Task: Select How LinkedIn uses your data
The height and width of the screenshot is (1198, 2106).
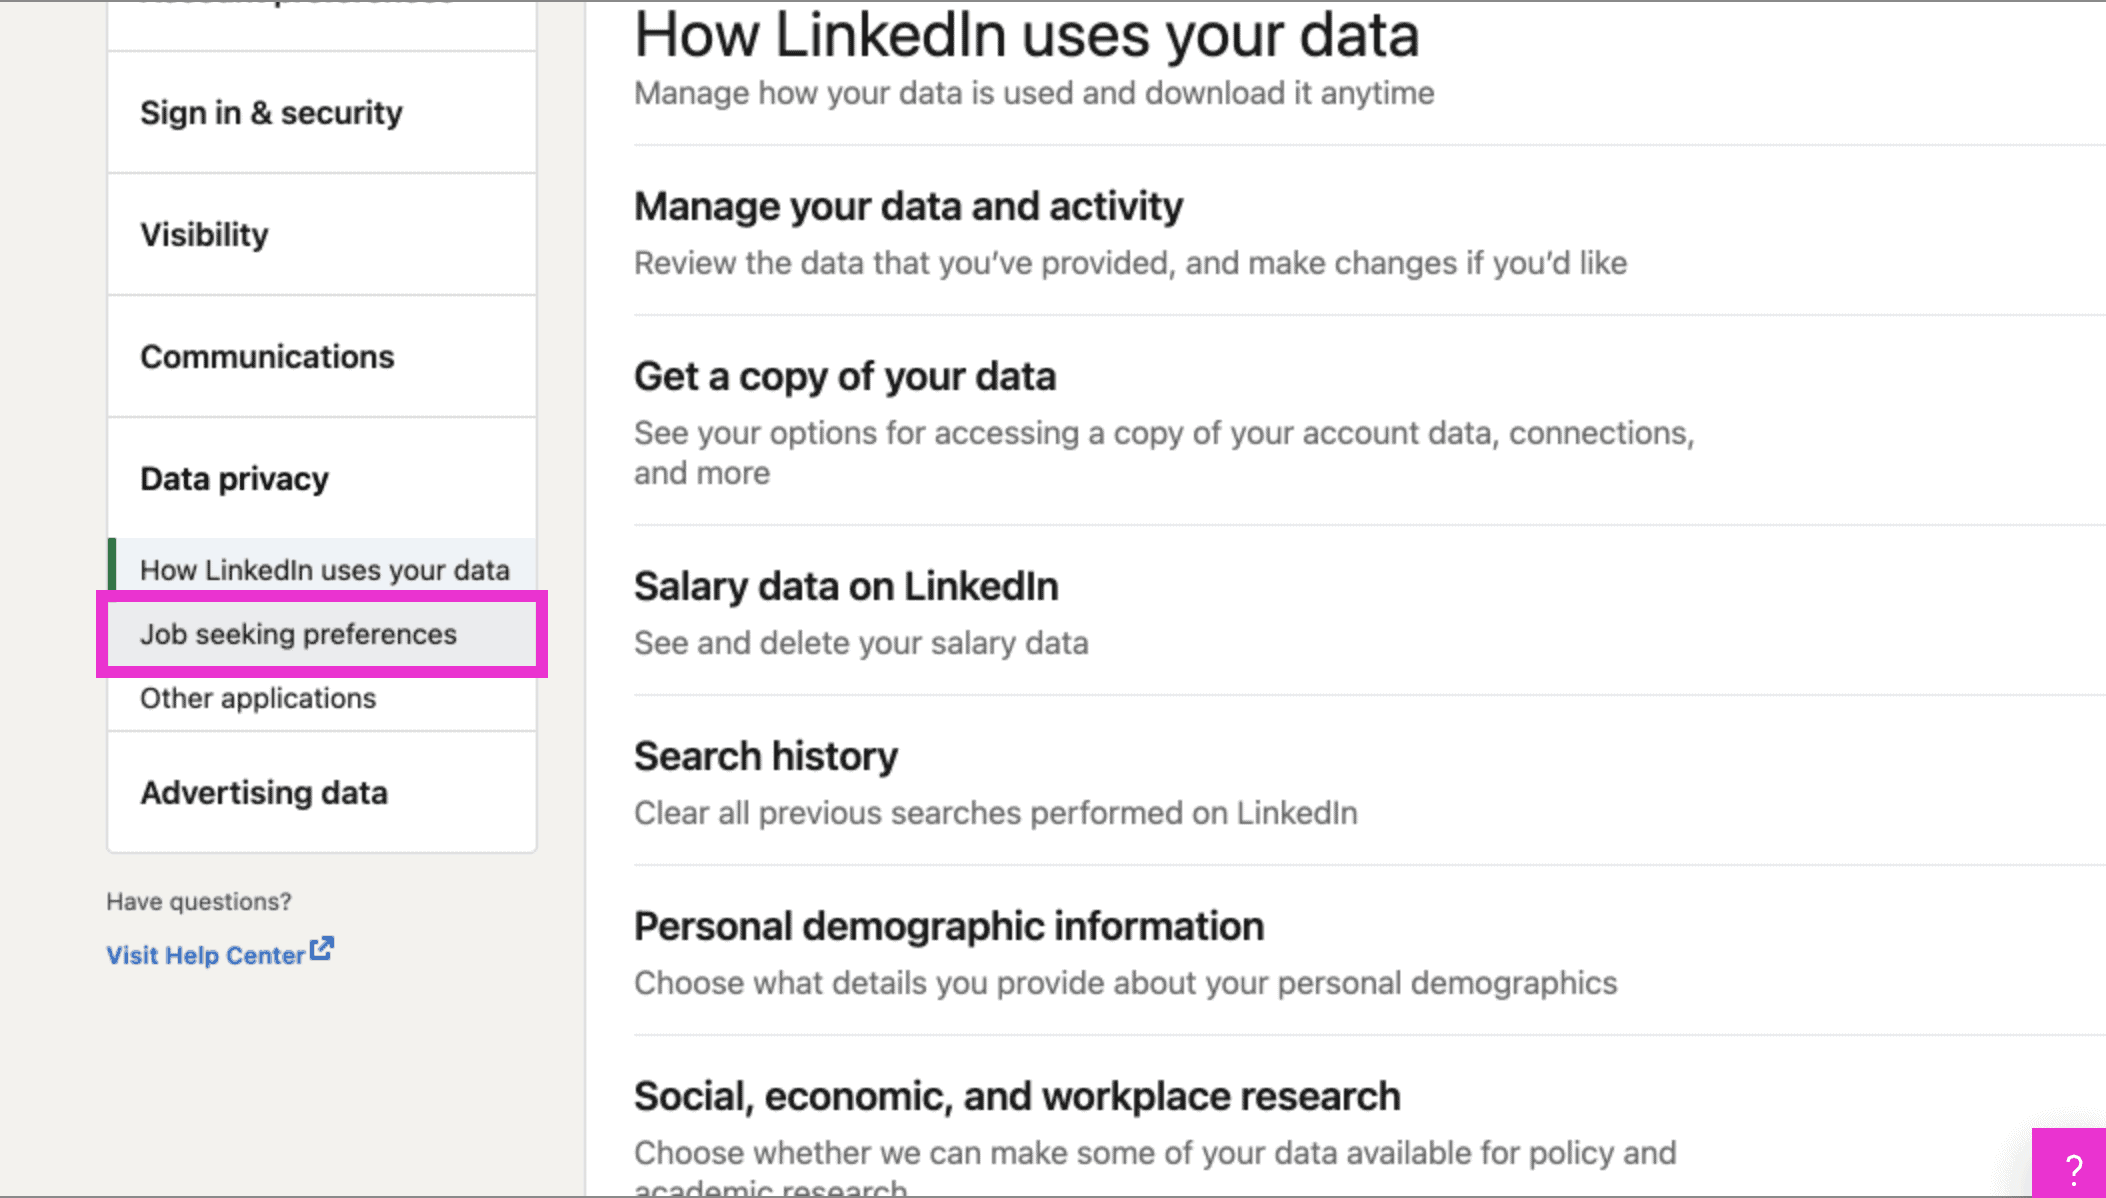Action: 324,569
